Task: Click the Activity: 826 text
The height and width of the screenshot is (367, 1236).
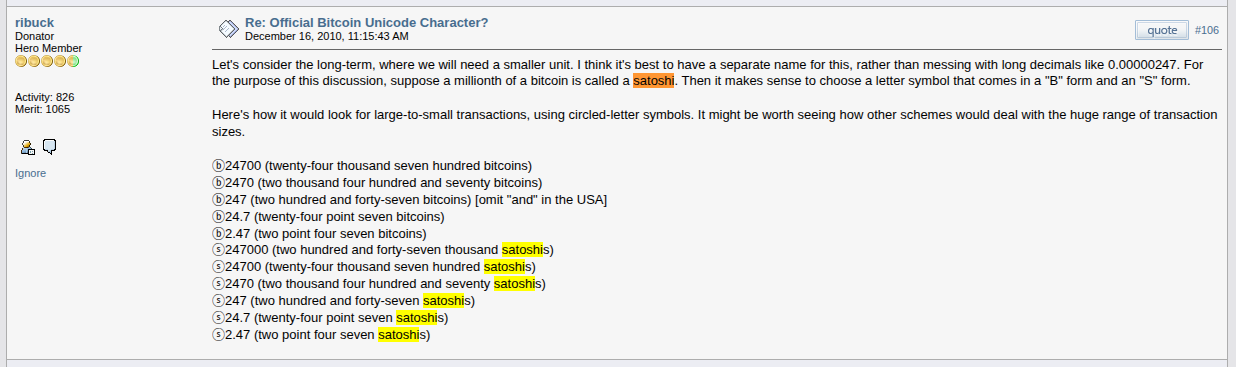Action: 45,97
